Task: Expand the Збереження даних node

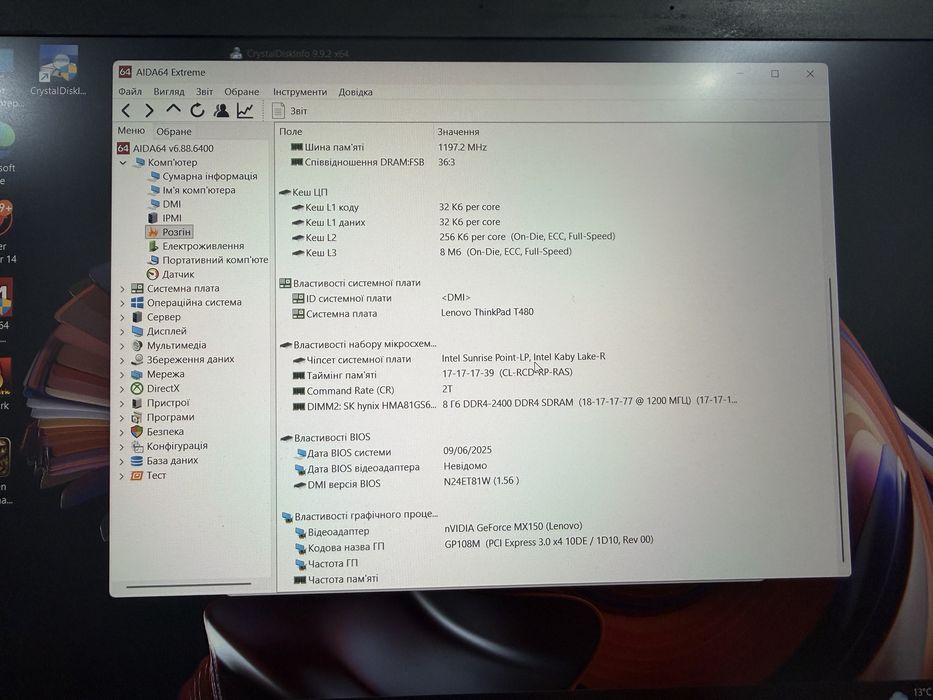Action: click(123, 360)
